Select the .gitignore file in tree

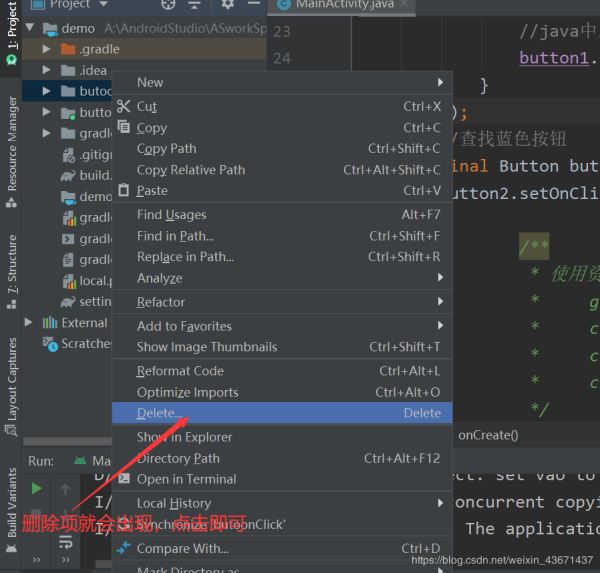pyautogui.click(x=86, y=154)
